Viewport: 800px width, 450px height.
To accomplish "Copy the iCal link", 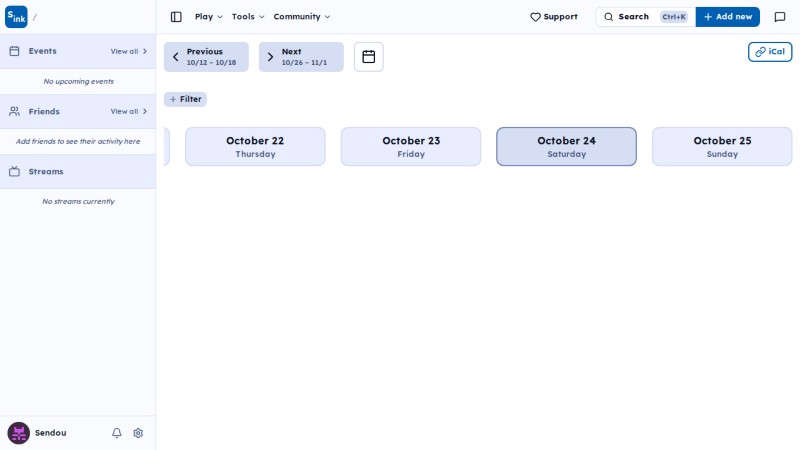I will tap(770, 52).
